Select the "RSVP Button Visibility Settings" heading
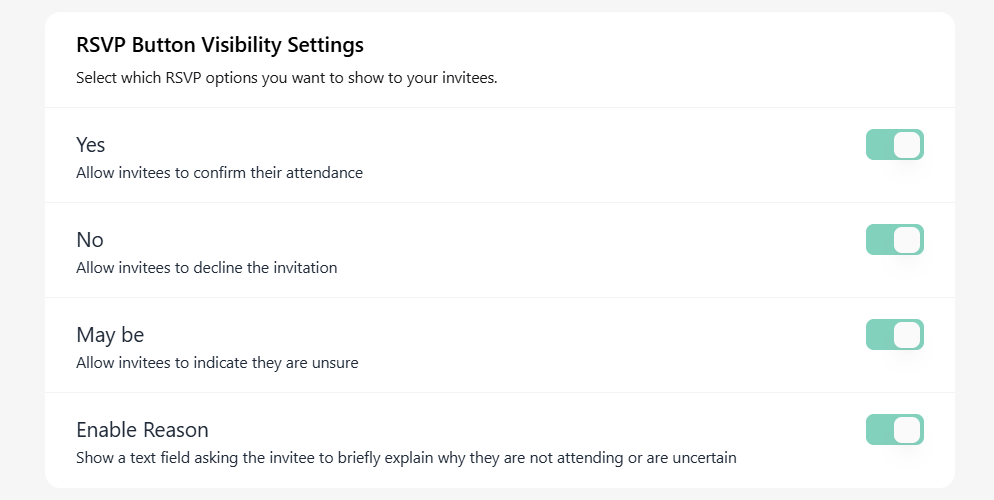The height and width of the screenshot is (500, 994). pyautogui.click(x=220, y=45)
